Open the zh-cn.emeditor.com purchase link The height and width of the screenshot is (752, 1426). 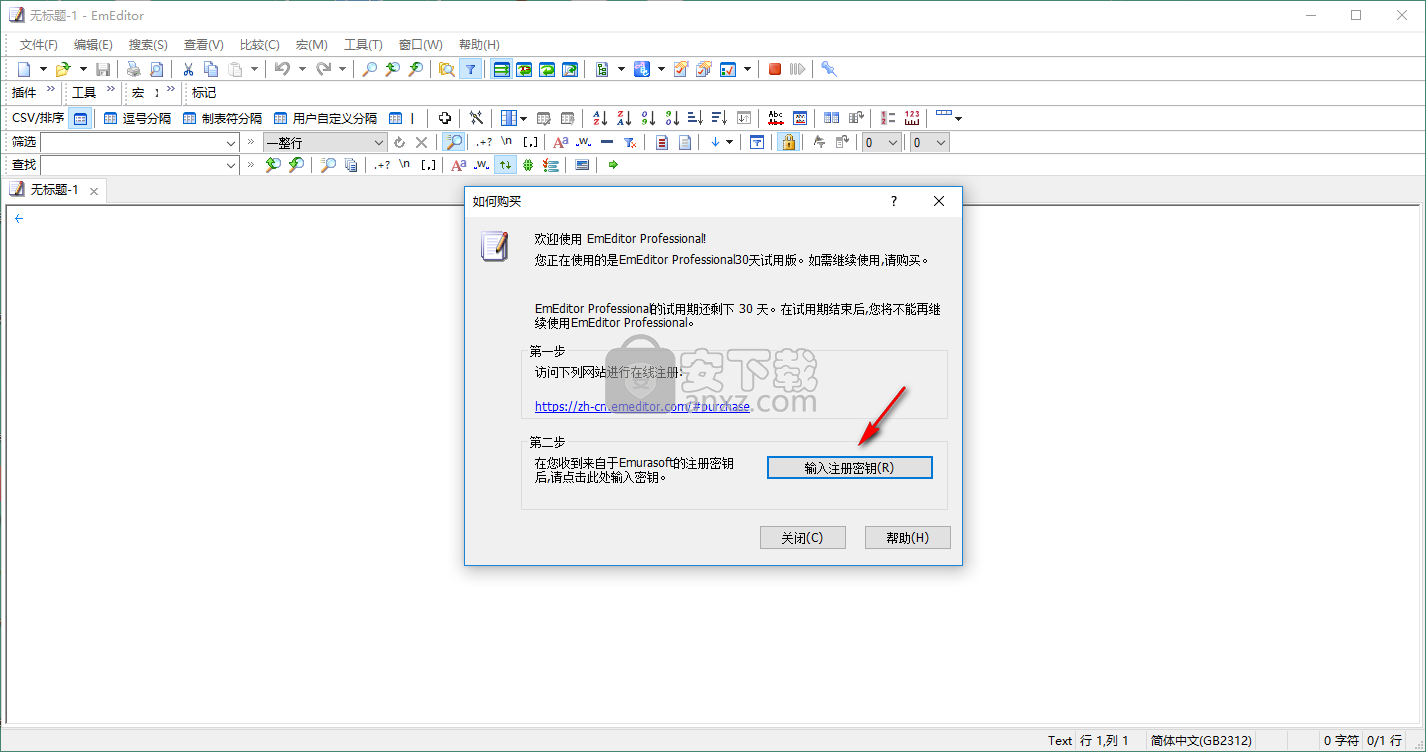642,406
